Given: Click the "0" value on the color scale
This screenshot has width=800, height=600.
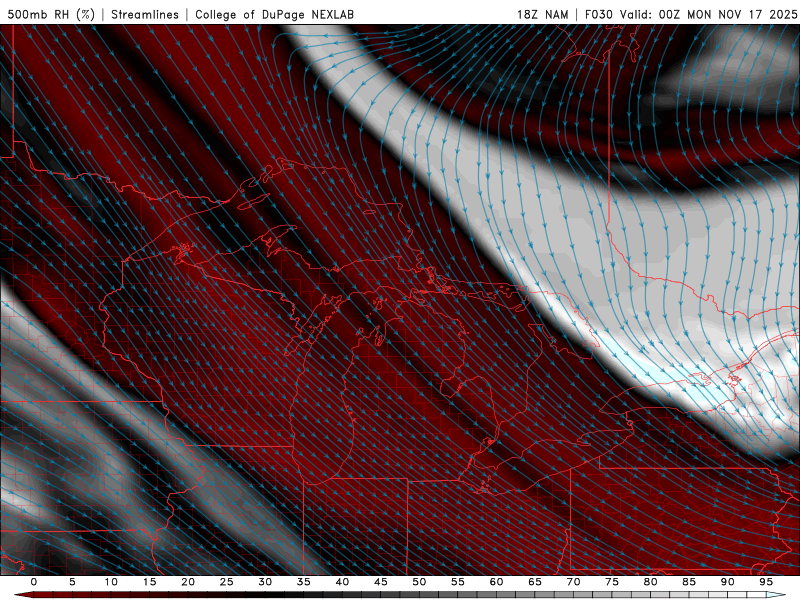Looking at the screenshot, I should click(x=34, y=582).
